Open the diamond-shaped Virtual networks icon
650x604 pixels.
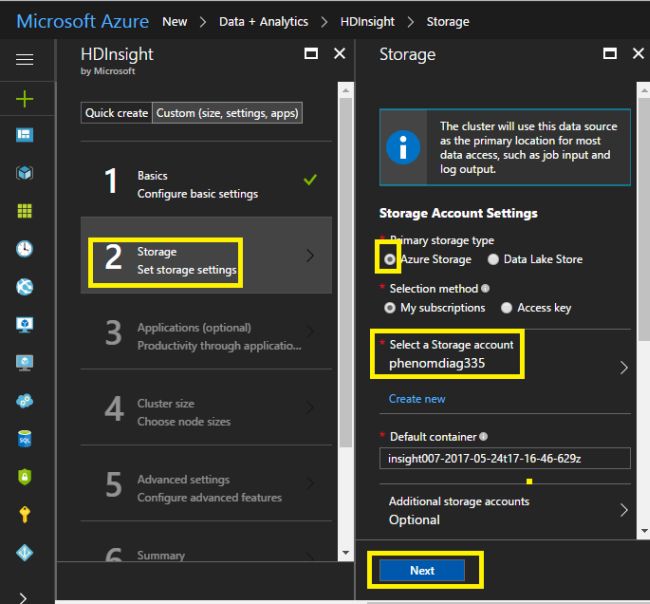(x=24, y=553)
